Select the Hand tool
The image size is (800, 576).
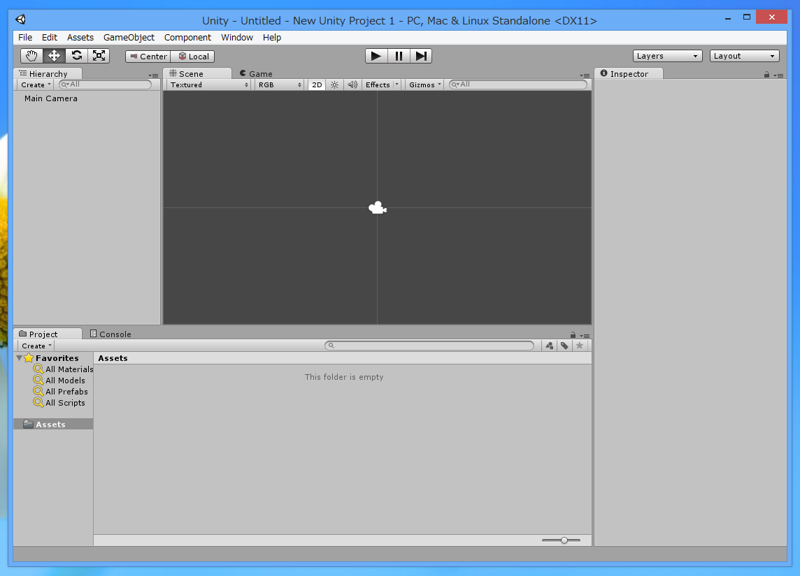click(31, 56)
